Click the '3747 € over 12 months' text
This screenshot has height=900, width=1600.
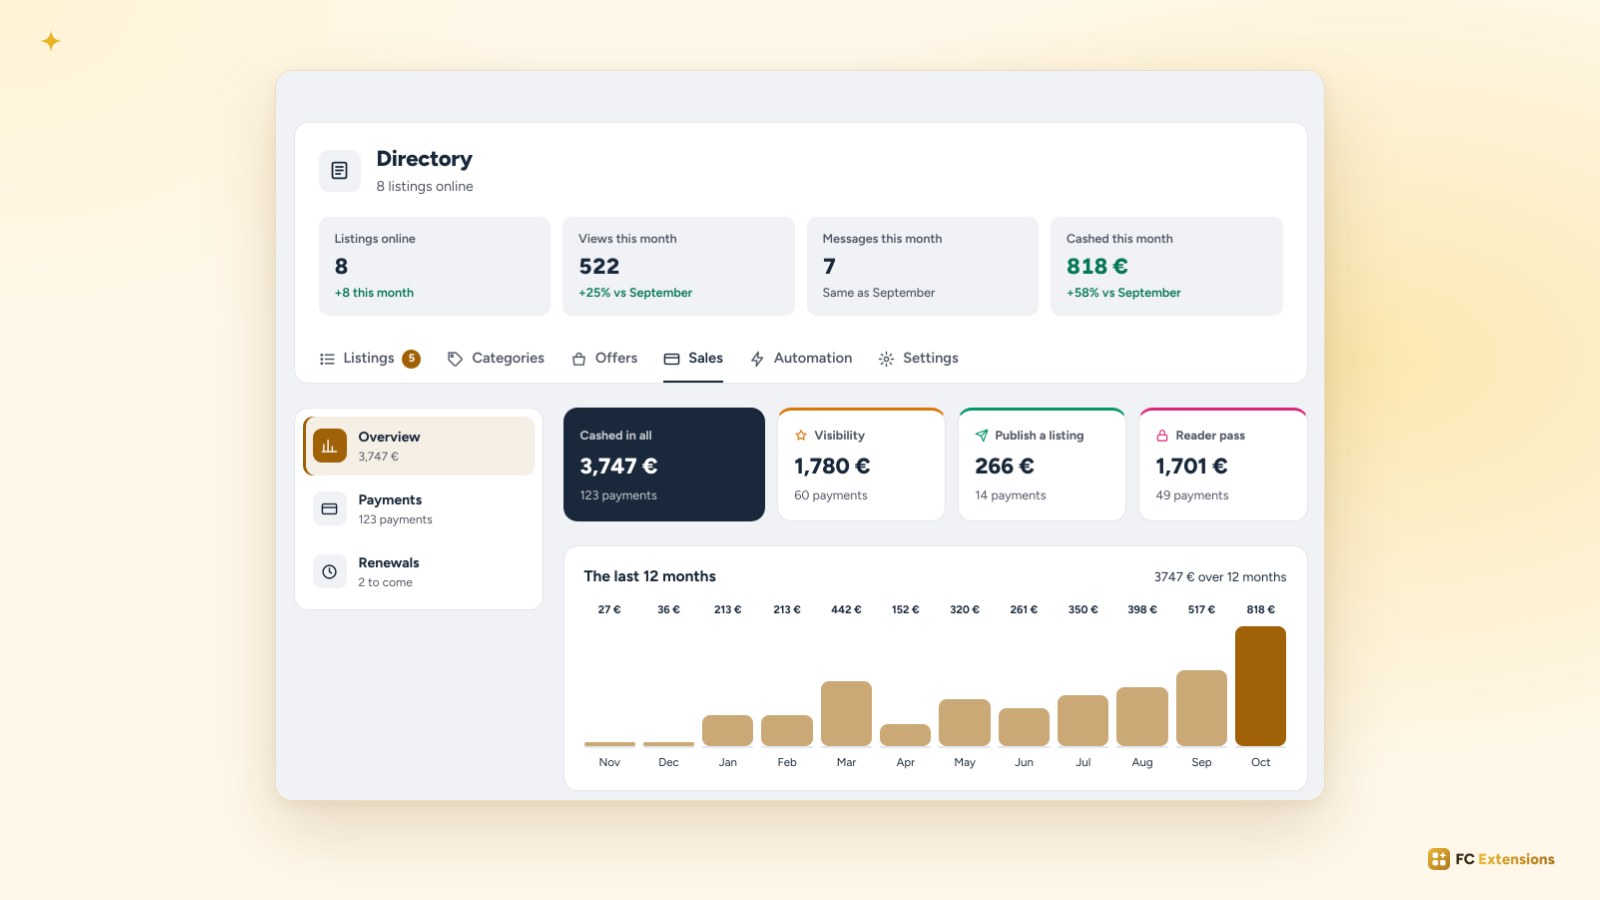[1220, 577]
